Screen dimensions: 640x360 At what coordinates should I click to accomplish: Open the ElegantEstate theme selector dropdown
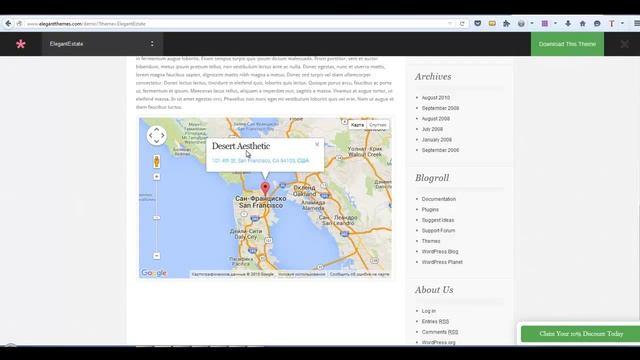pyautogui.click(x=102, y=44)
